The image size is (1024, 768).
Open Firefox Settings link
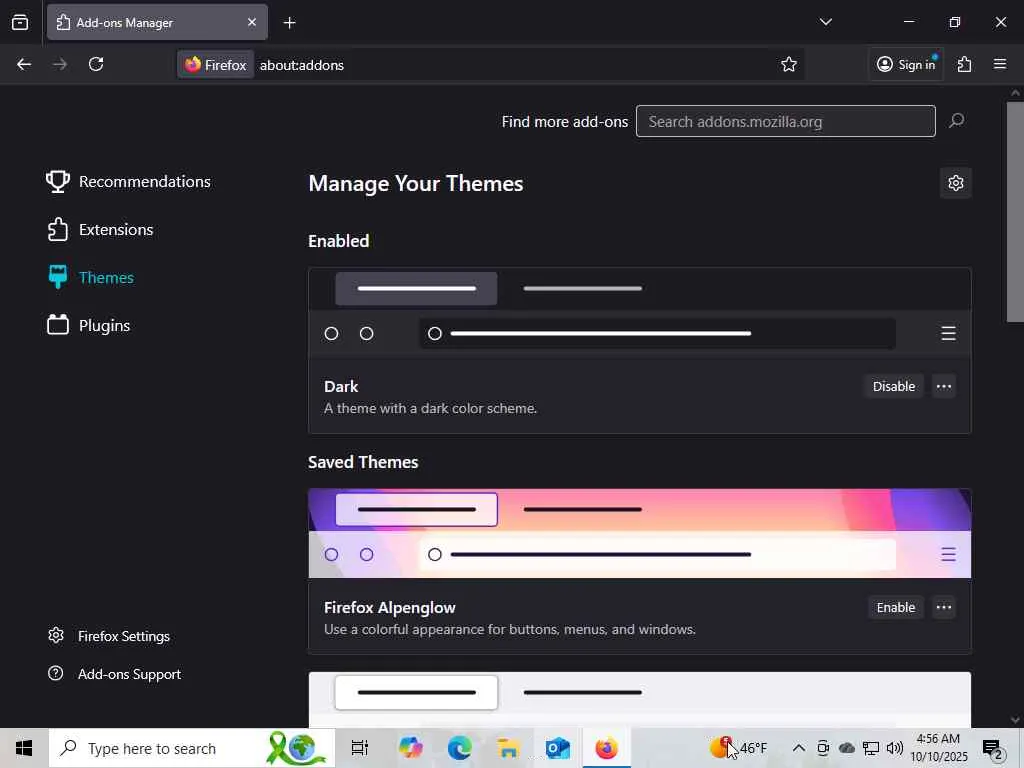point(109,636)
